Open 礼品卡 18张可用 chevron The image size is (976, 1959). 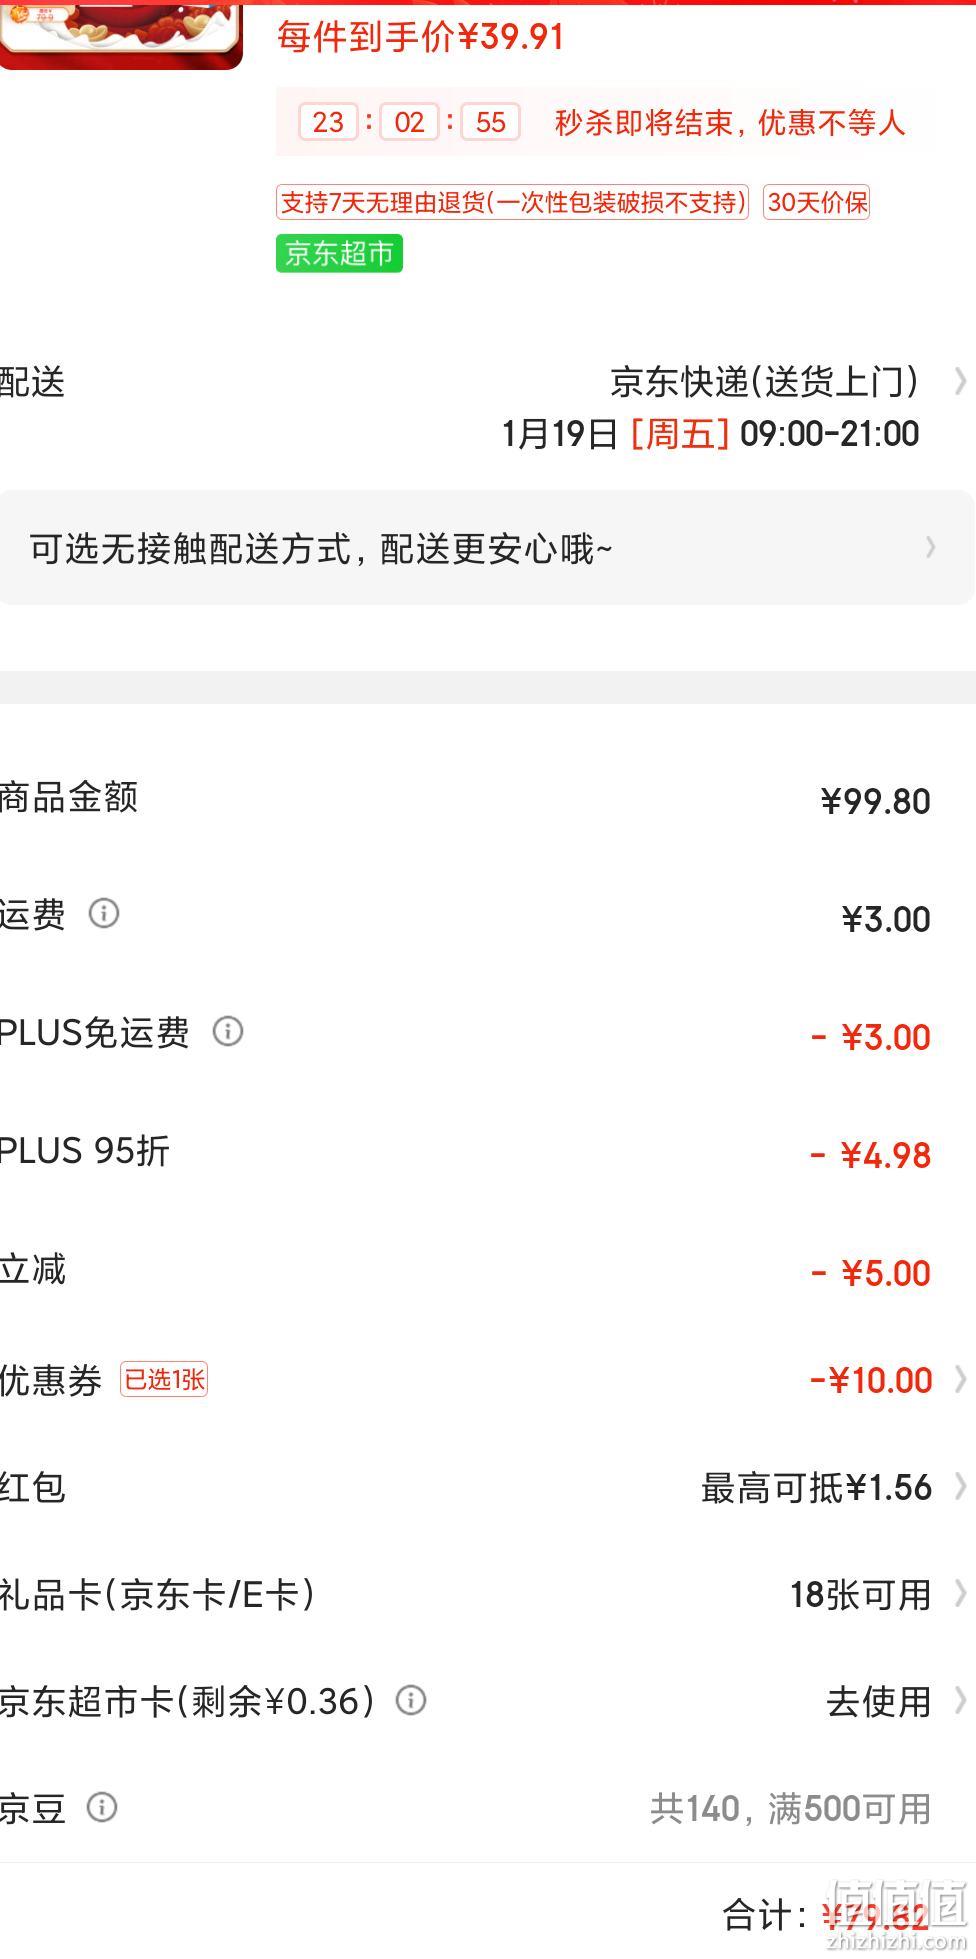tap(960, 1594)
